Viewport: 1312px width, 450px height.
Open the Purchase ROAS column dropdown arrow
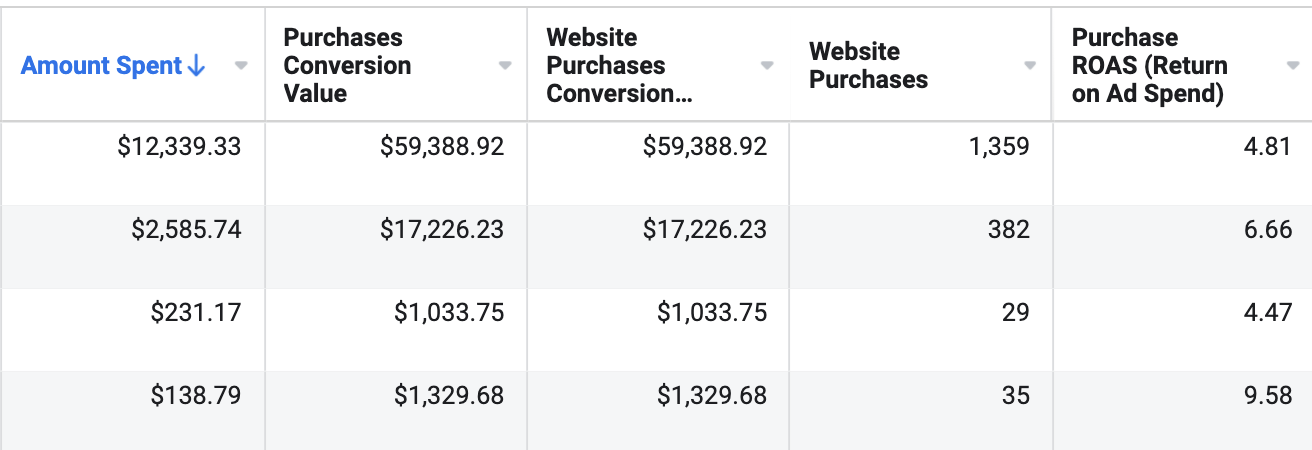1292,66
